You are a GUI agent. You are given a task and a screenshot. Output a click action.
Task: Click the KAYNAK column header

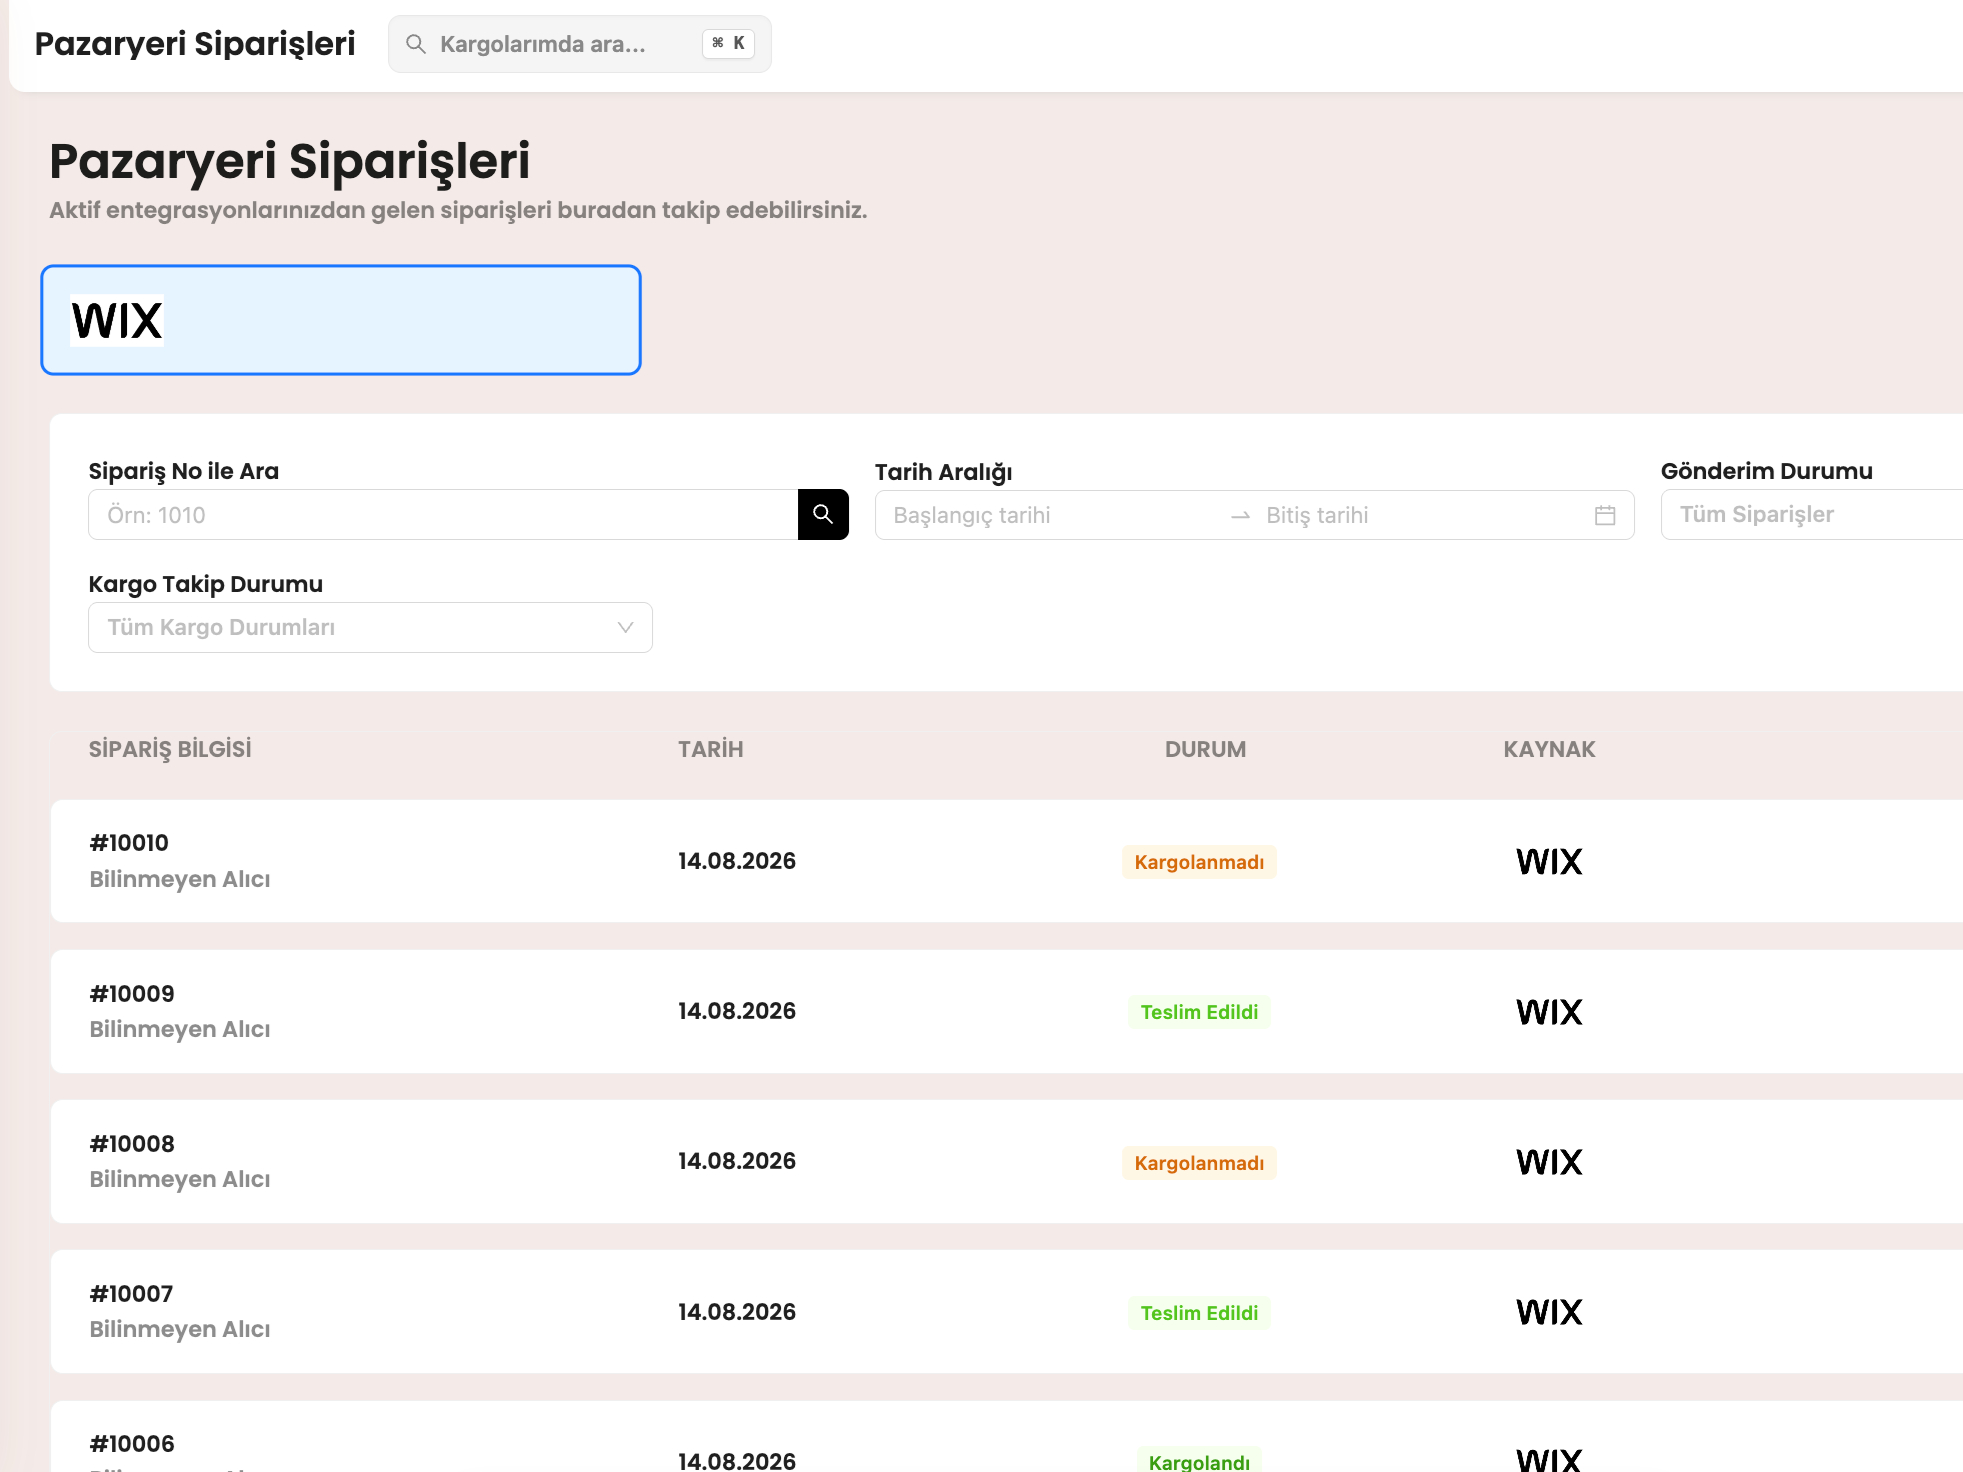pyautogui.click(x=1549, y=749)
